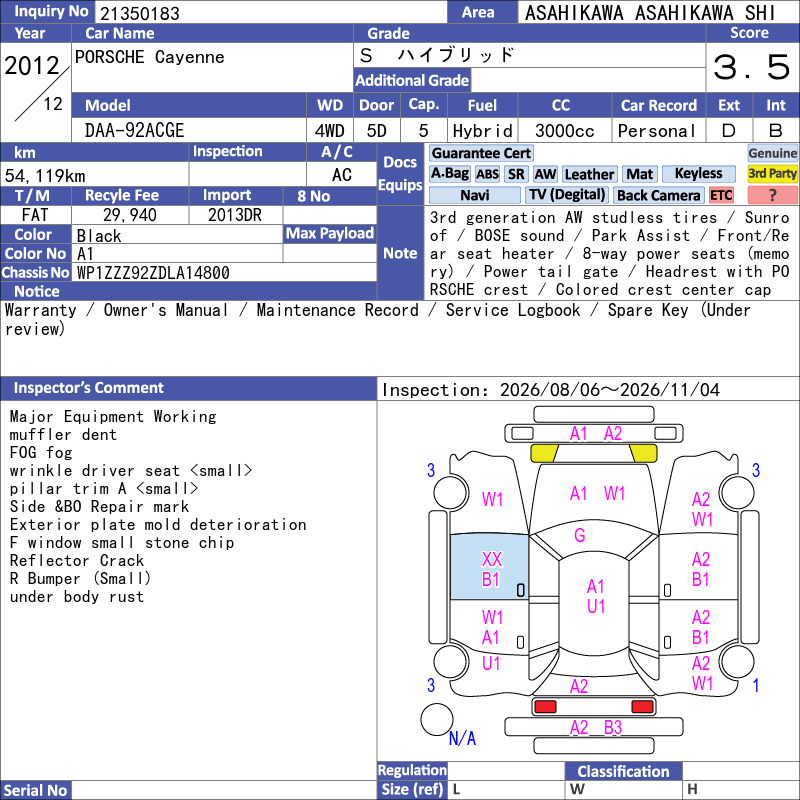Click the blue highlighted XX B1 door panel
Screen dimensions: 800x800
[489, 567]
